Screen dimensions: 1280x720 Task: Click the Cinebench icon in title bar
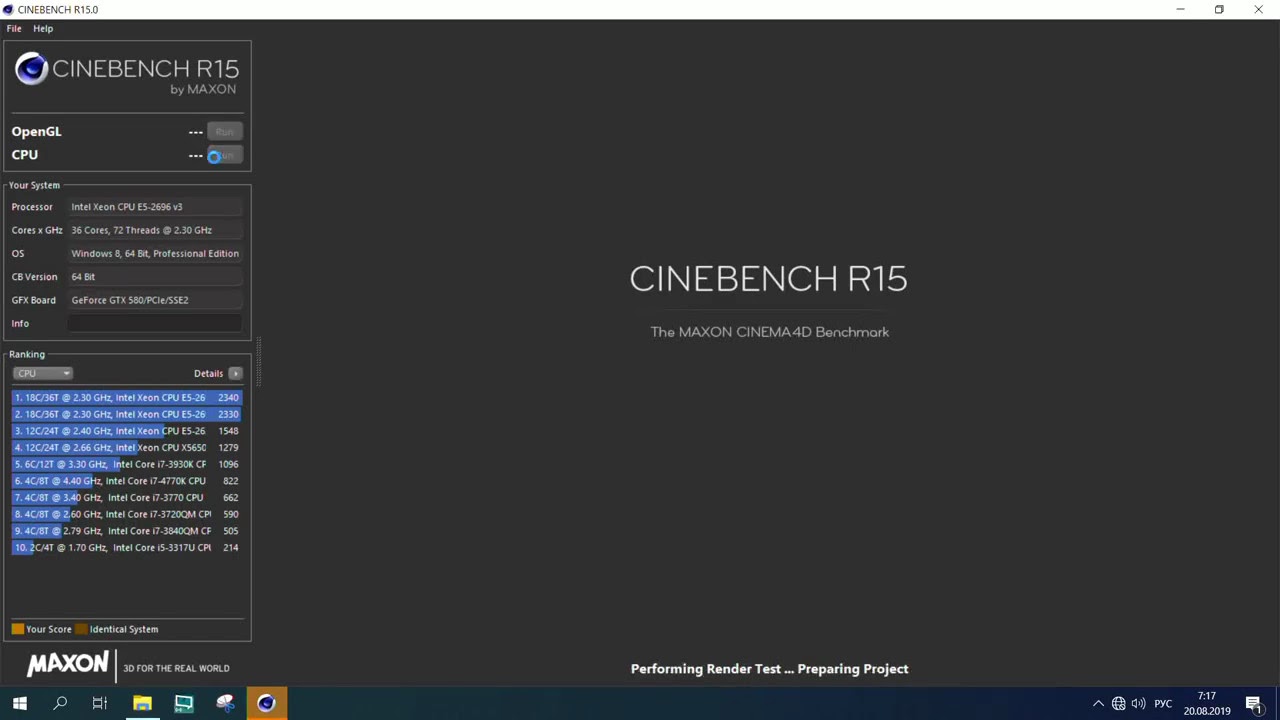coord(8,9)
